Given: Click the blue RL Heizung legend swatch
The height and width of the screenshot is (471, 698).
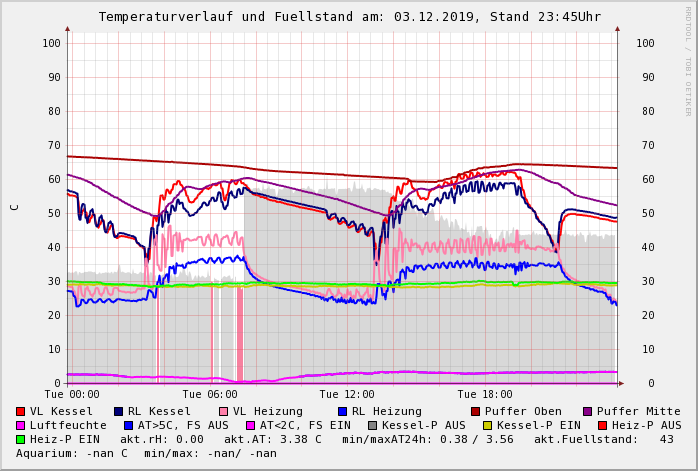Looking at the screenshot, I should 342,411.
